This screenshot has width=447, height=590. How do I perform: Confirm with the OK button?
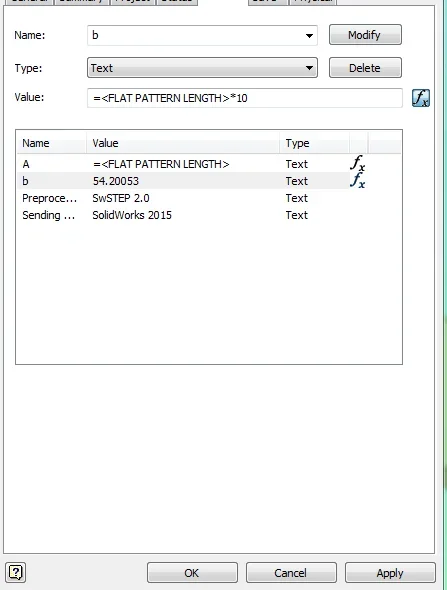[192, 573]
